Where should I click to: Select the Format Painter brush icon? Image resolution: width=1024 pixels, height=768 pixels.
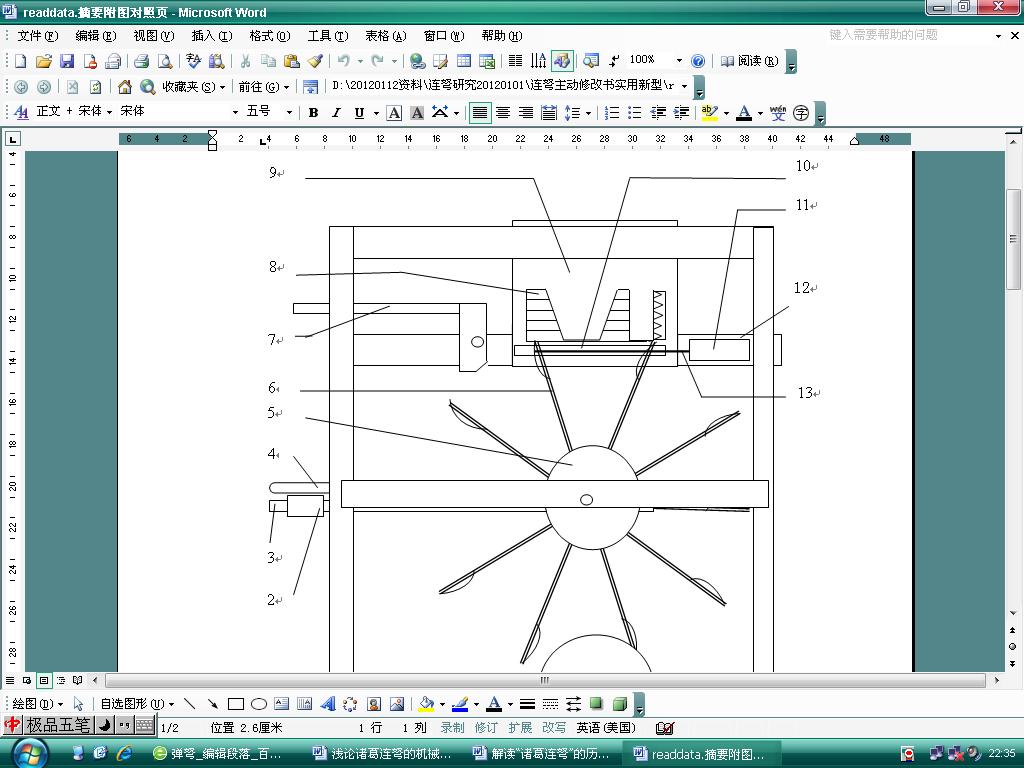point(315,61)
